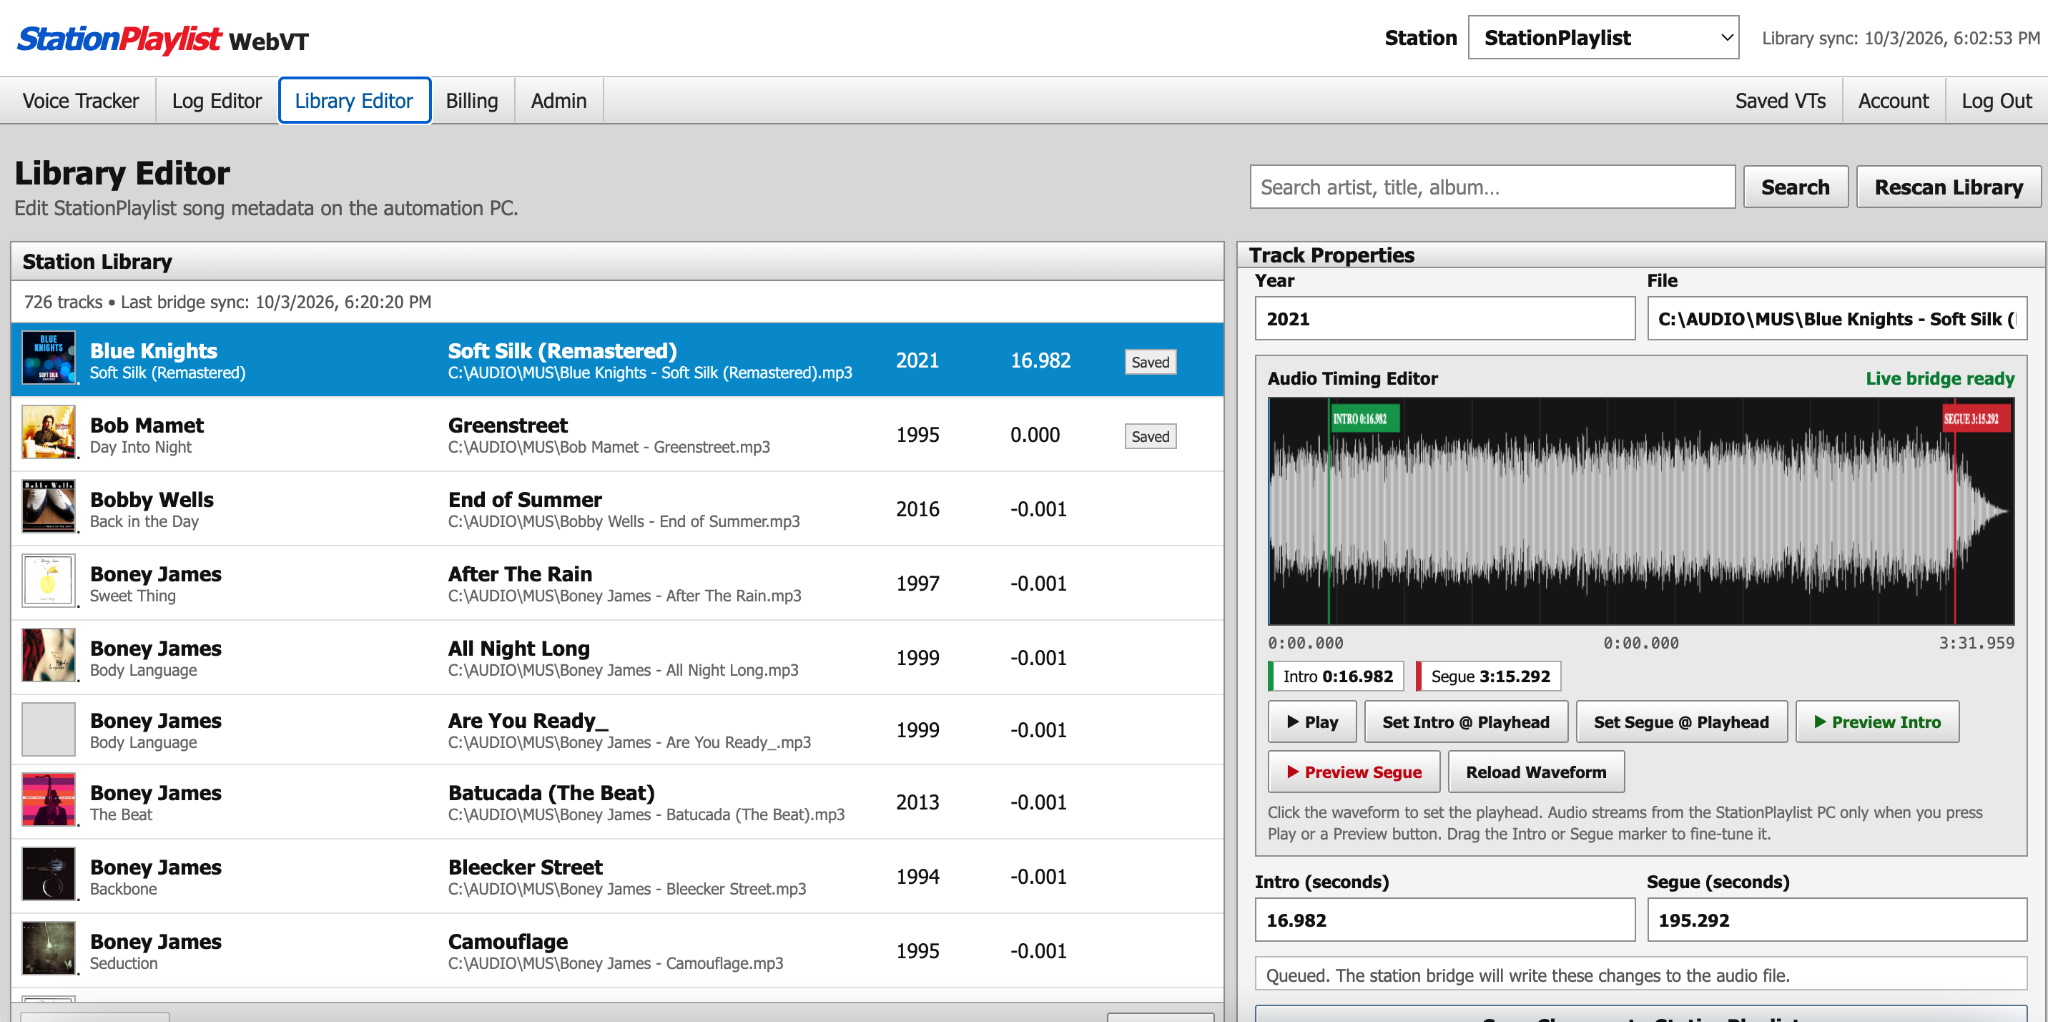
Task: Select the All Night Long track title
Action: [518, 648]
